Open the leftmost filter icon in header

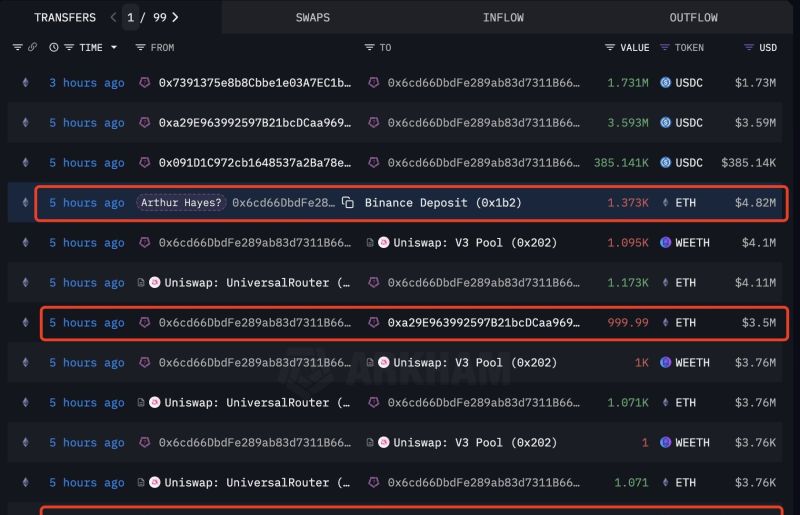pos(17,47)
